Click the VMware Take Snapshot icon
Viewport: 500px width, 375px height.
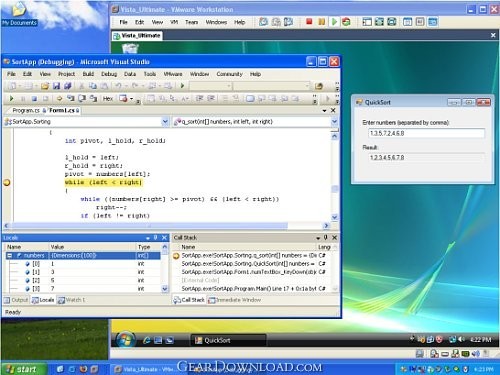coord(263,22)
